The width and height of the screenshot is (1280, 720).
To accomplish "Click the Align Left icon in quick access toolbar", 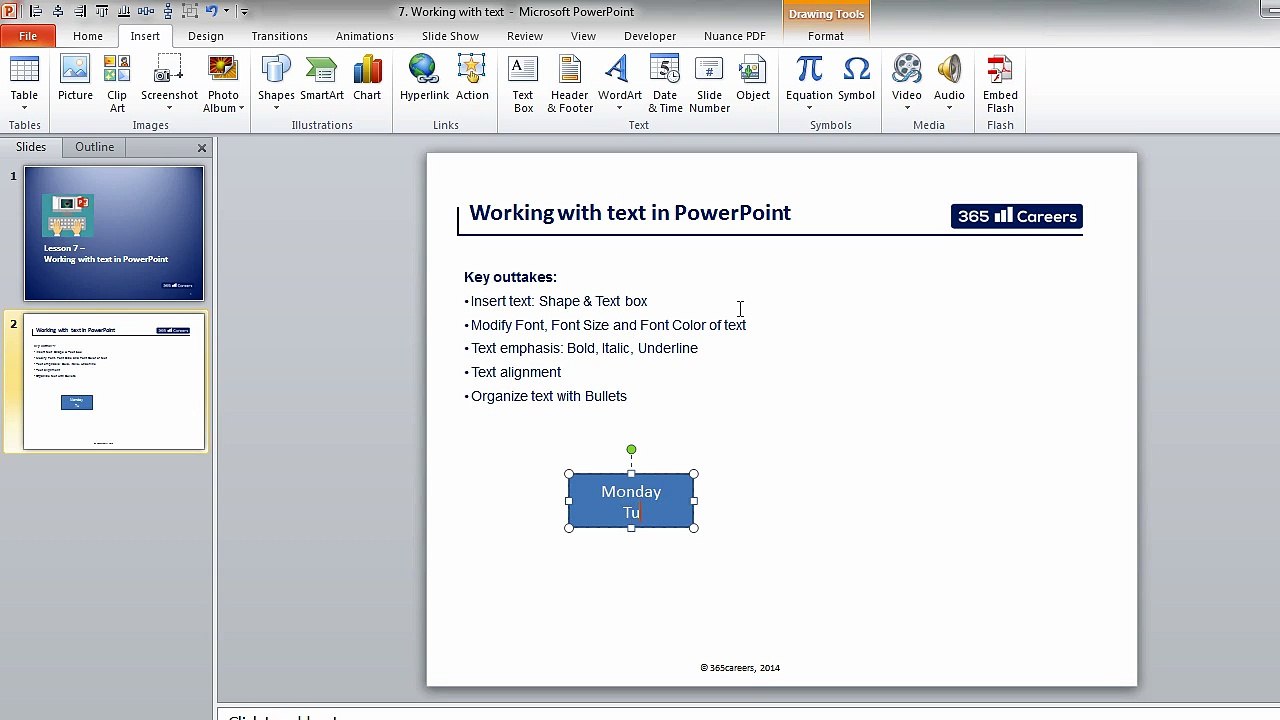I will (x=36, y=11).
